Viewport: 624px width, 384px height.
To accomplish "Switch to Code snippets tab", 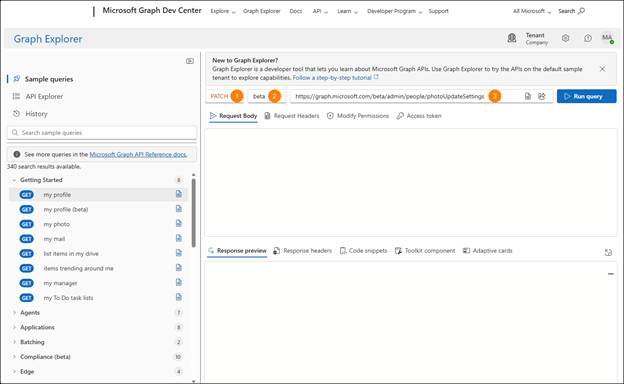I will coord(363,251).
